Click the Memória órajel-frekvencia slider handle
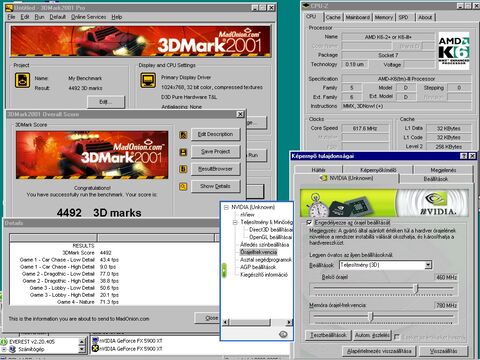The image size is (480, 360). (371, 316)
